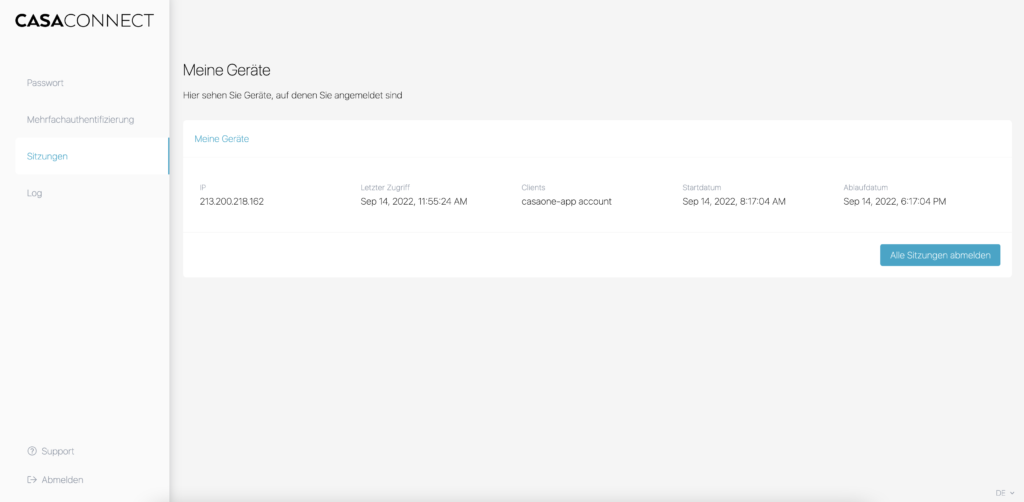Click the casaone-app account client entry
1024x502 pixels.
(x=566, y=201)
